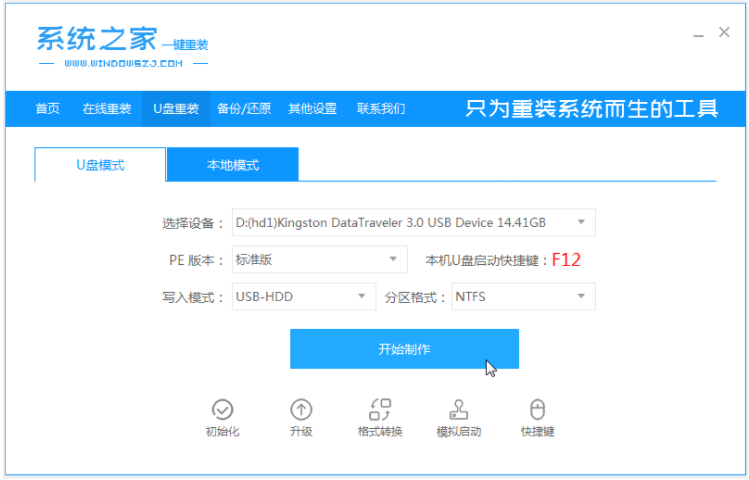
Task: Open 其他设置 in the navigation bar
Action: (x=312, y=109)
